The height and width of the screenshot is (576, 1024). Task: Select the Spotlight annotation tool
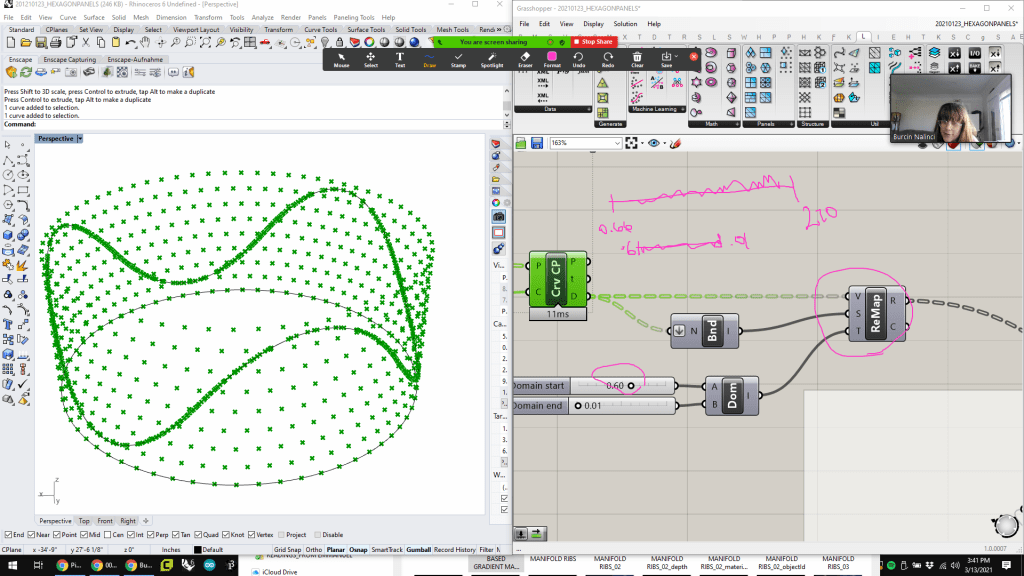point(491,58)
